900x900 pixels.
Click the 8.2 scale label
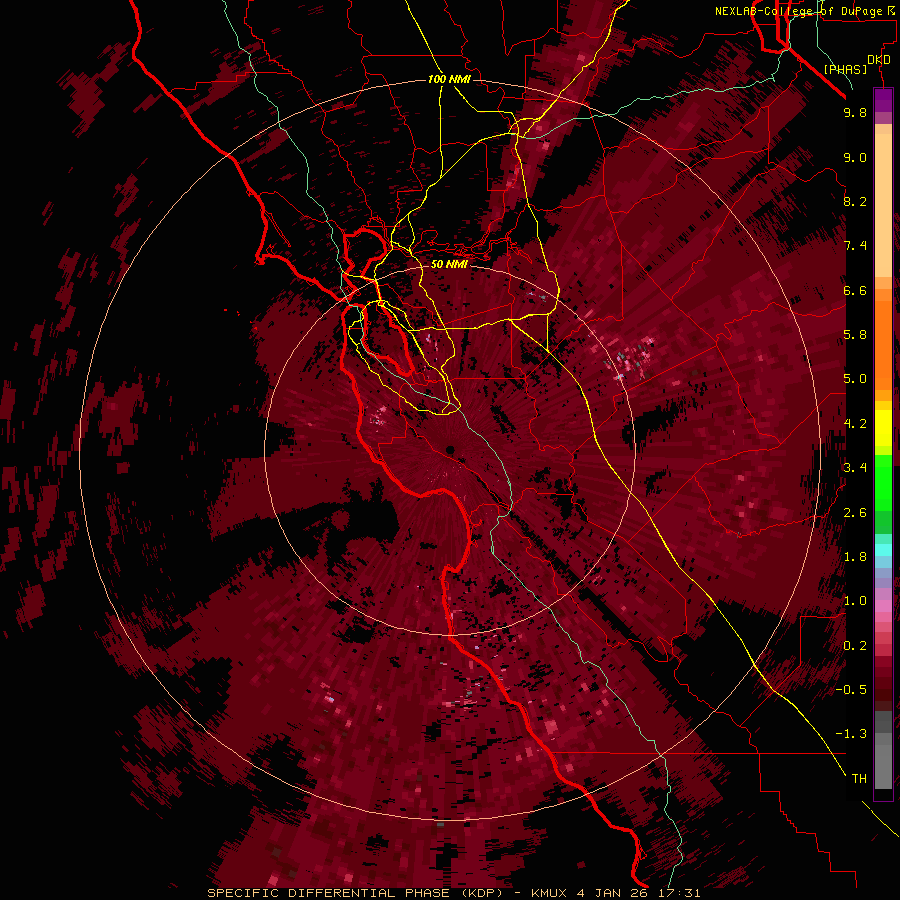(855, 201)
